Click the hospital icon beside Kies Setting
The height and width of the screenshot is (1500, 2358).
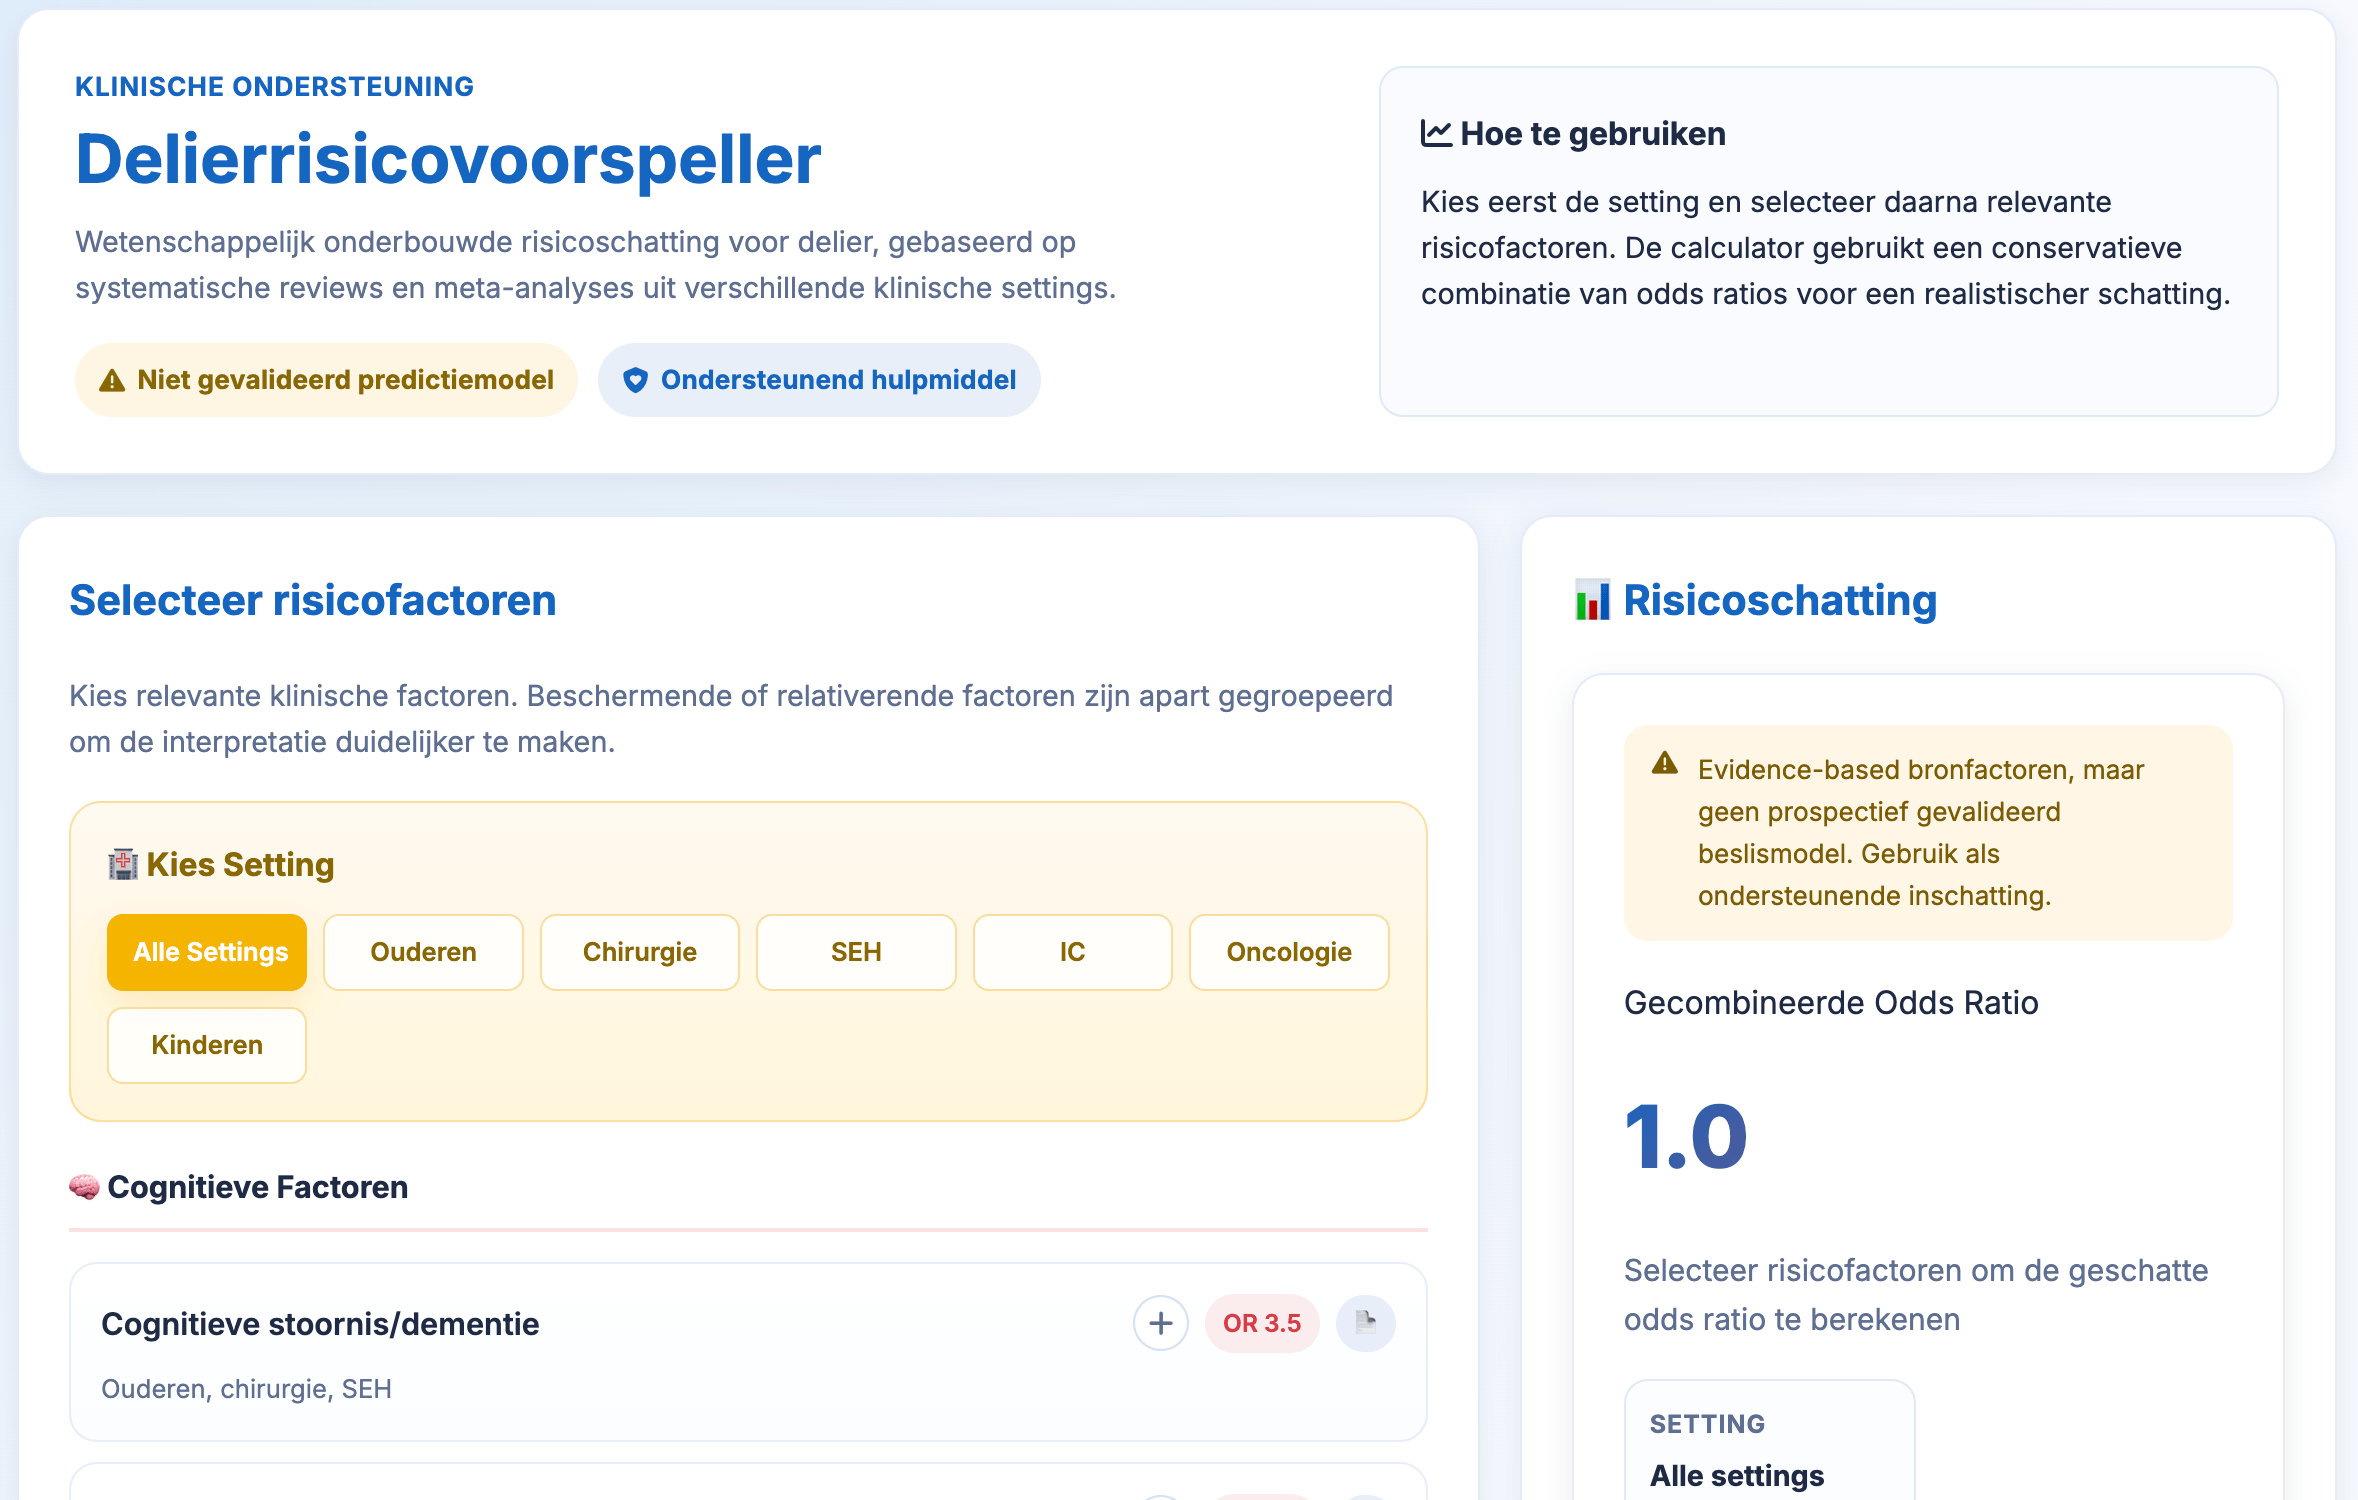[x=123, y=864]
